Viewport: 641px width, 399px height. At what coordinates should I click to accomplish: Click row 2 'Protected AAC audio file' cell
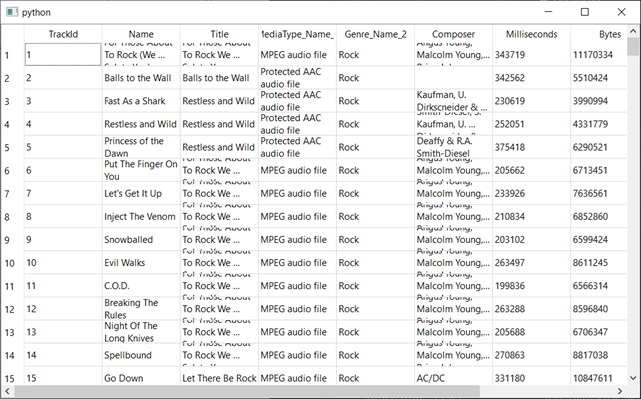pyautogui.click(x=297, y=78)
